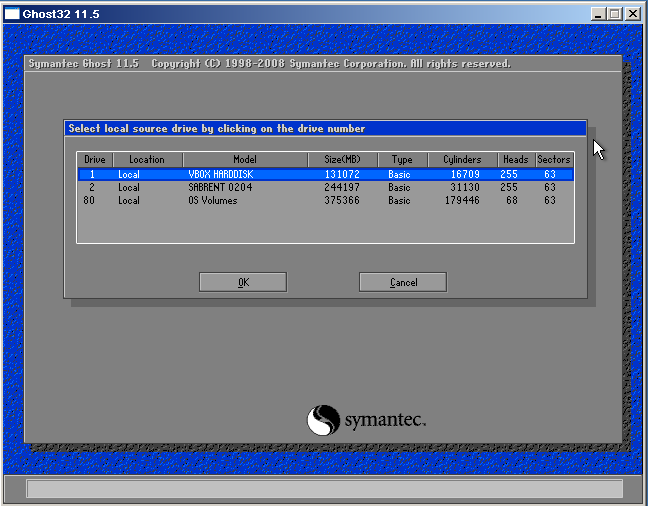The width and height of the screenshot is (648, 506).
Task: Maximize the Ghost32 11.5 window
Action: (x=615, y=14)
